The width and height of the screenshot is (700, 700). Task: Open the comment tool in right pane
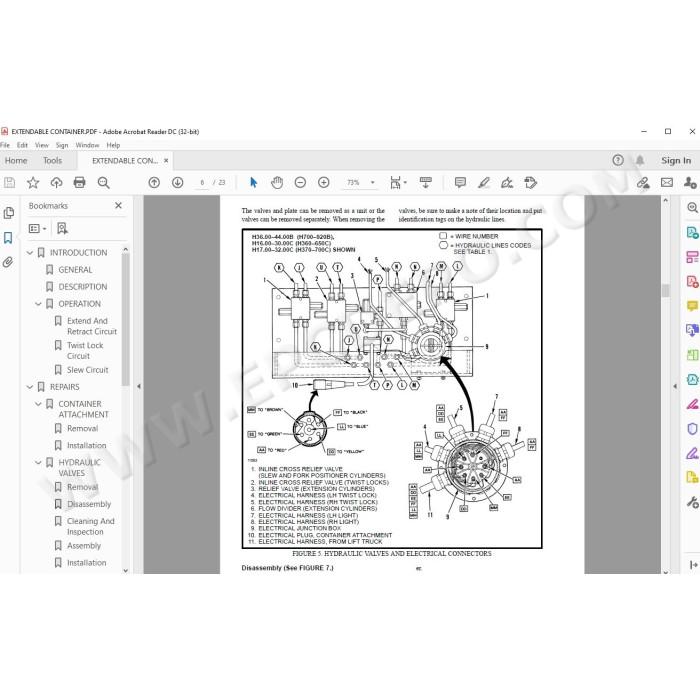click(692, 306)
